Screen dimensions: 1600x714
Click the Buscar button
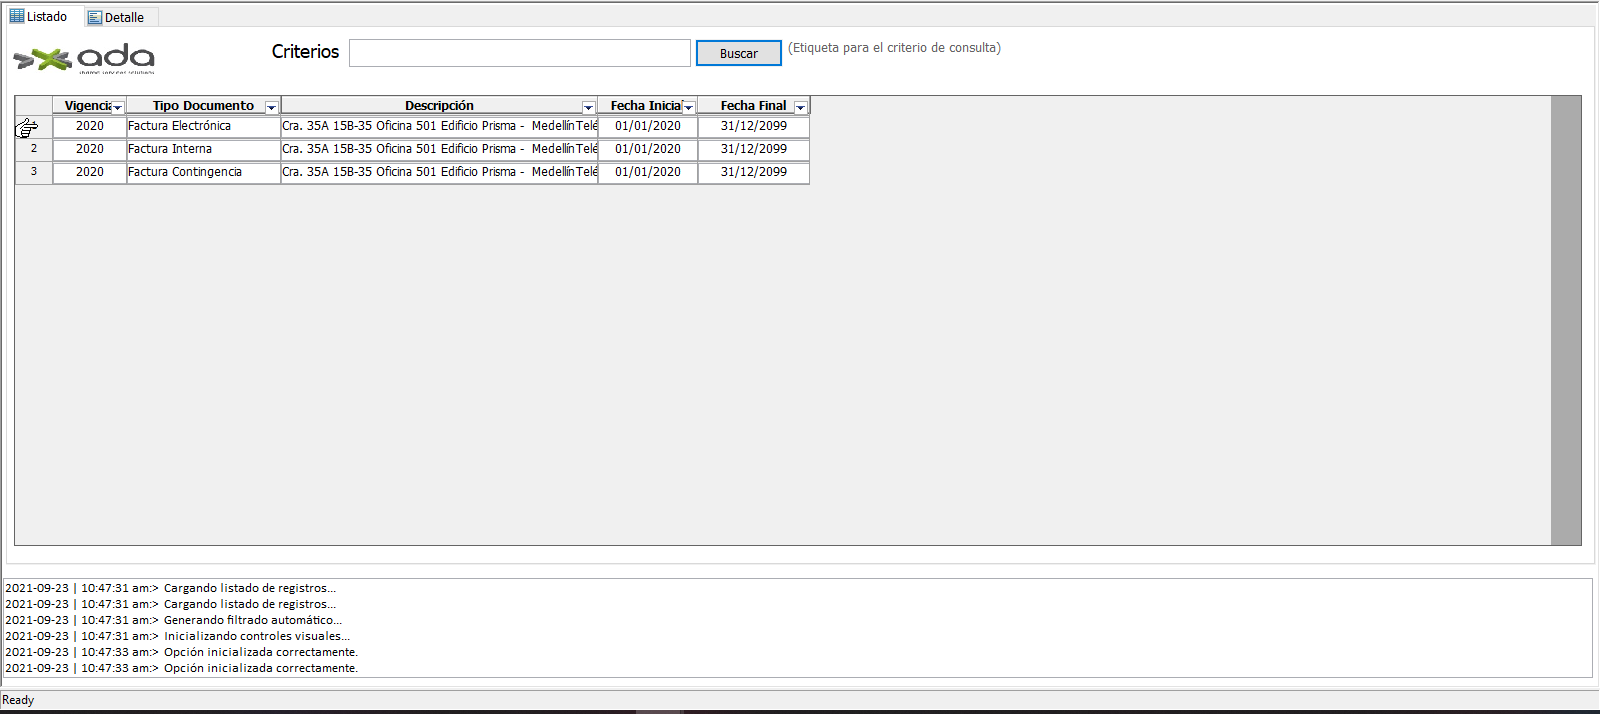(738, 54)
